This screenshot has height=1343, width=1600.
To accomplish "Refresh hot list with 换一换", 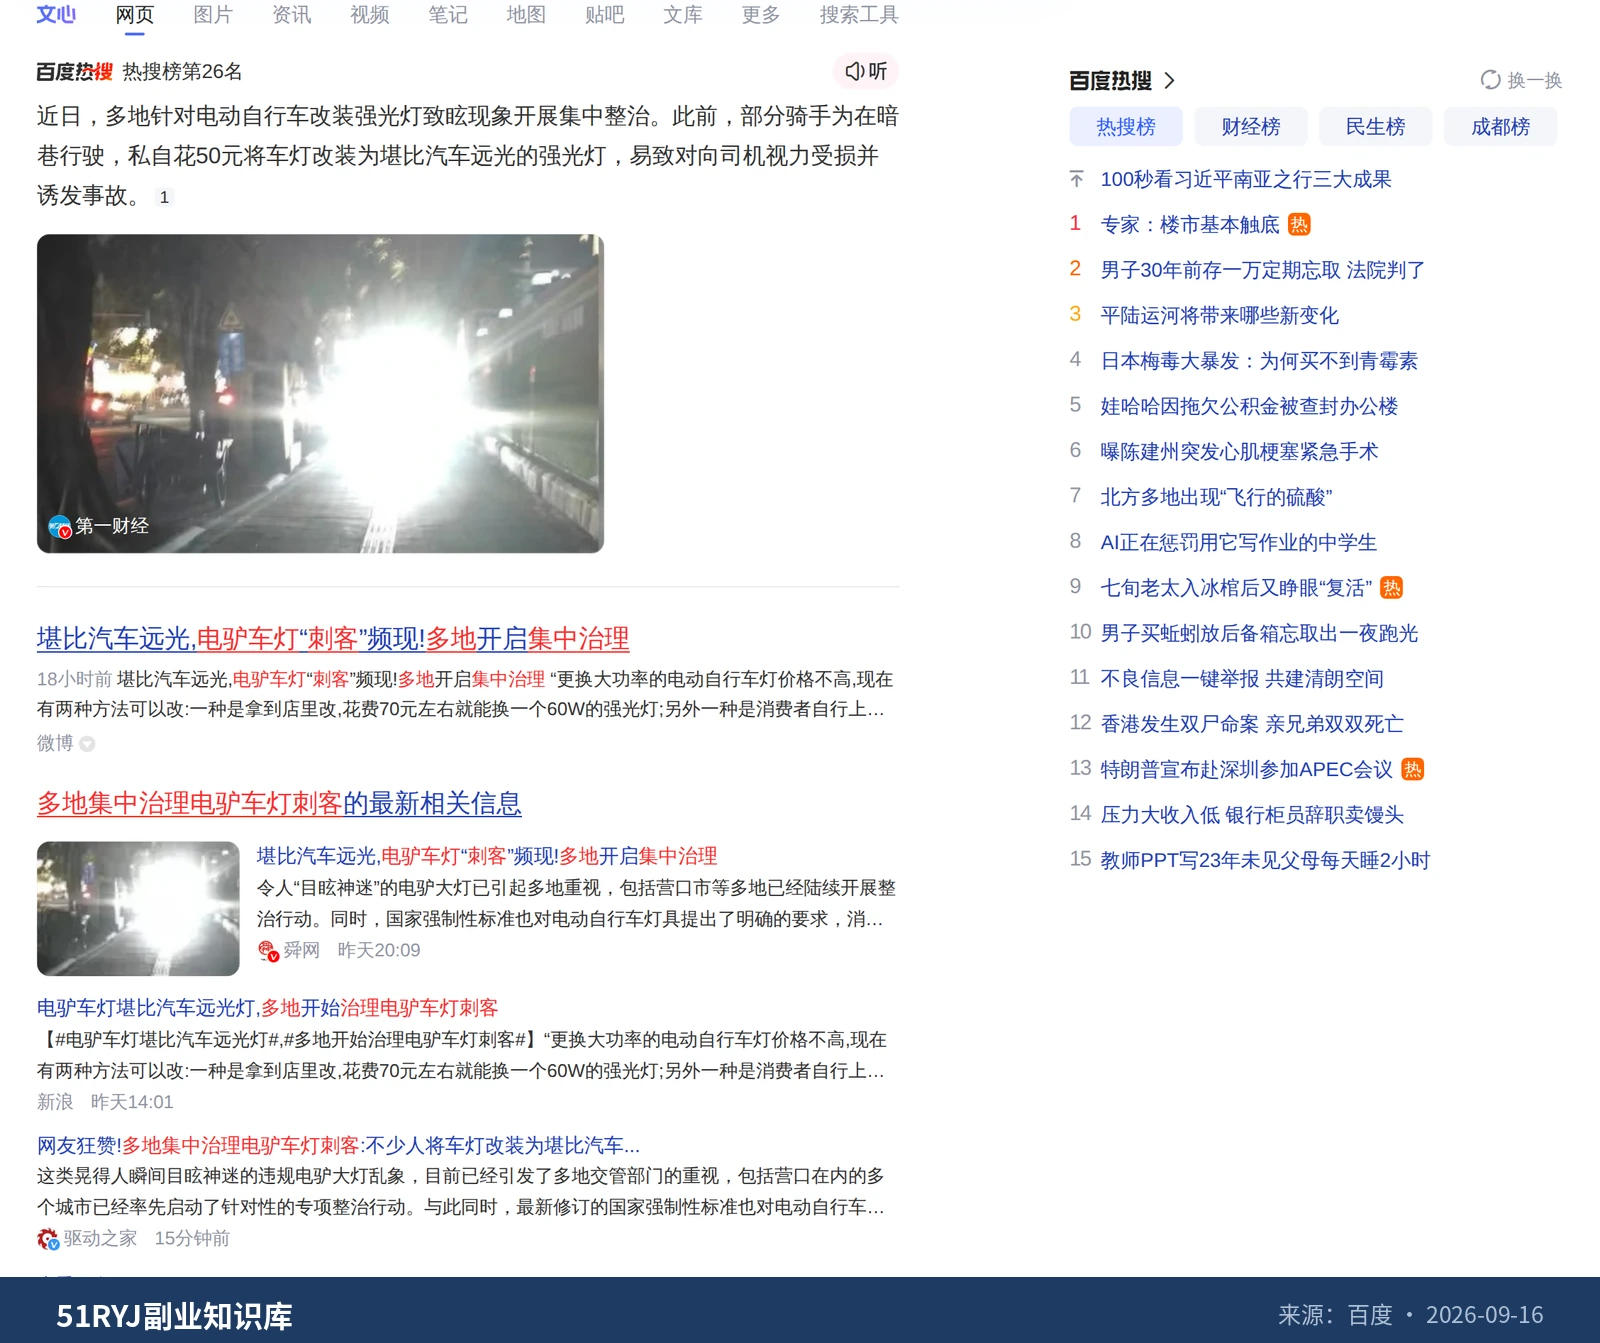I will point(1521,80).
